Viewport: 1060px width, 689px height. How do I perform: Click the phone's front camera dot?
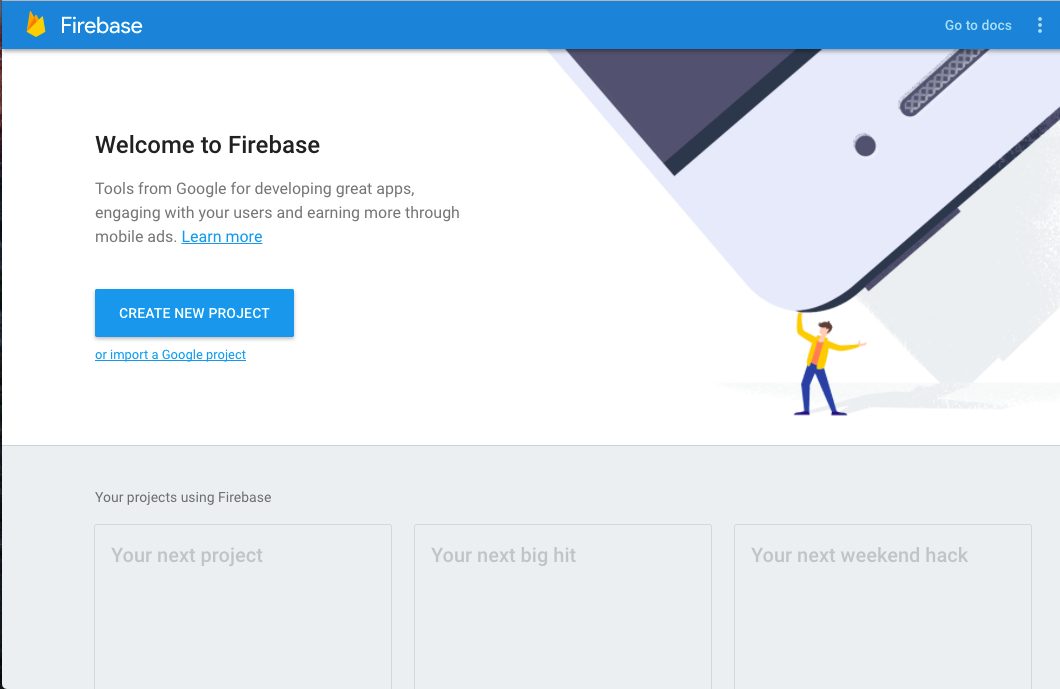tap(865, 145)
